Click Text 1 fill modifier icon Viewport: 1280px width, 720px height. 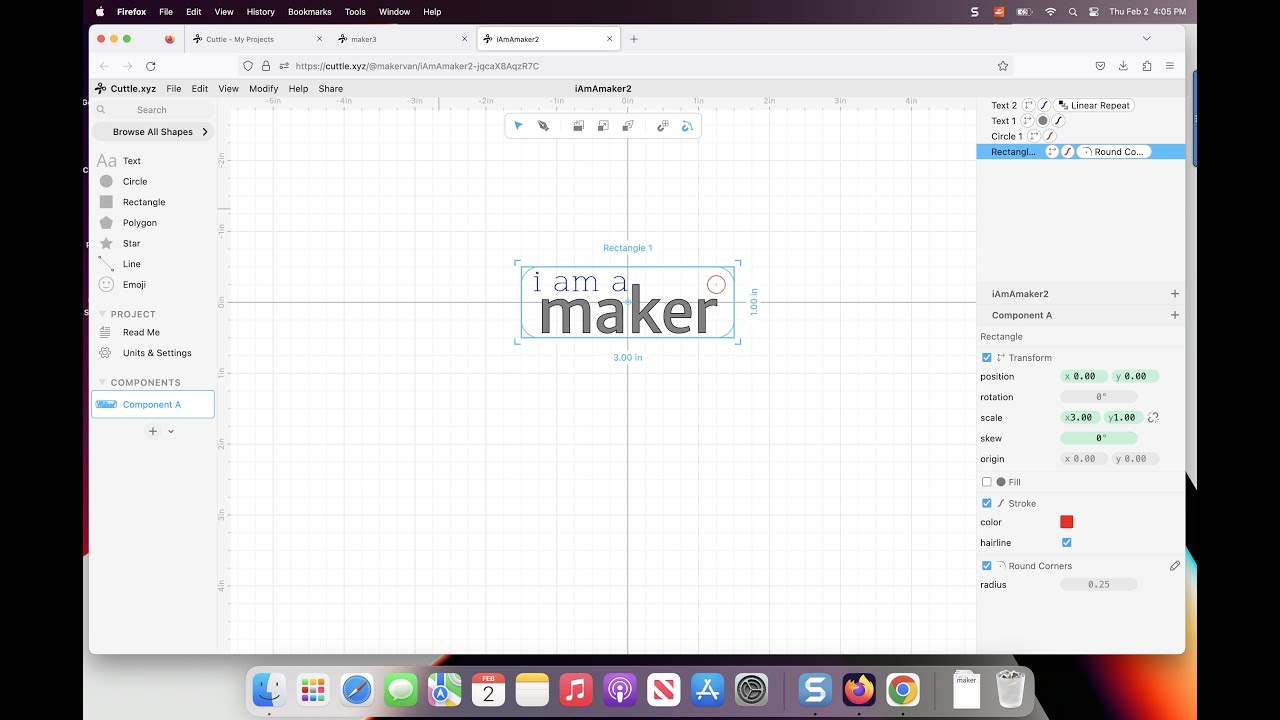click(1043, 121)
